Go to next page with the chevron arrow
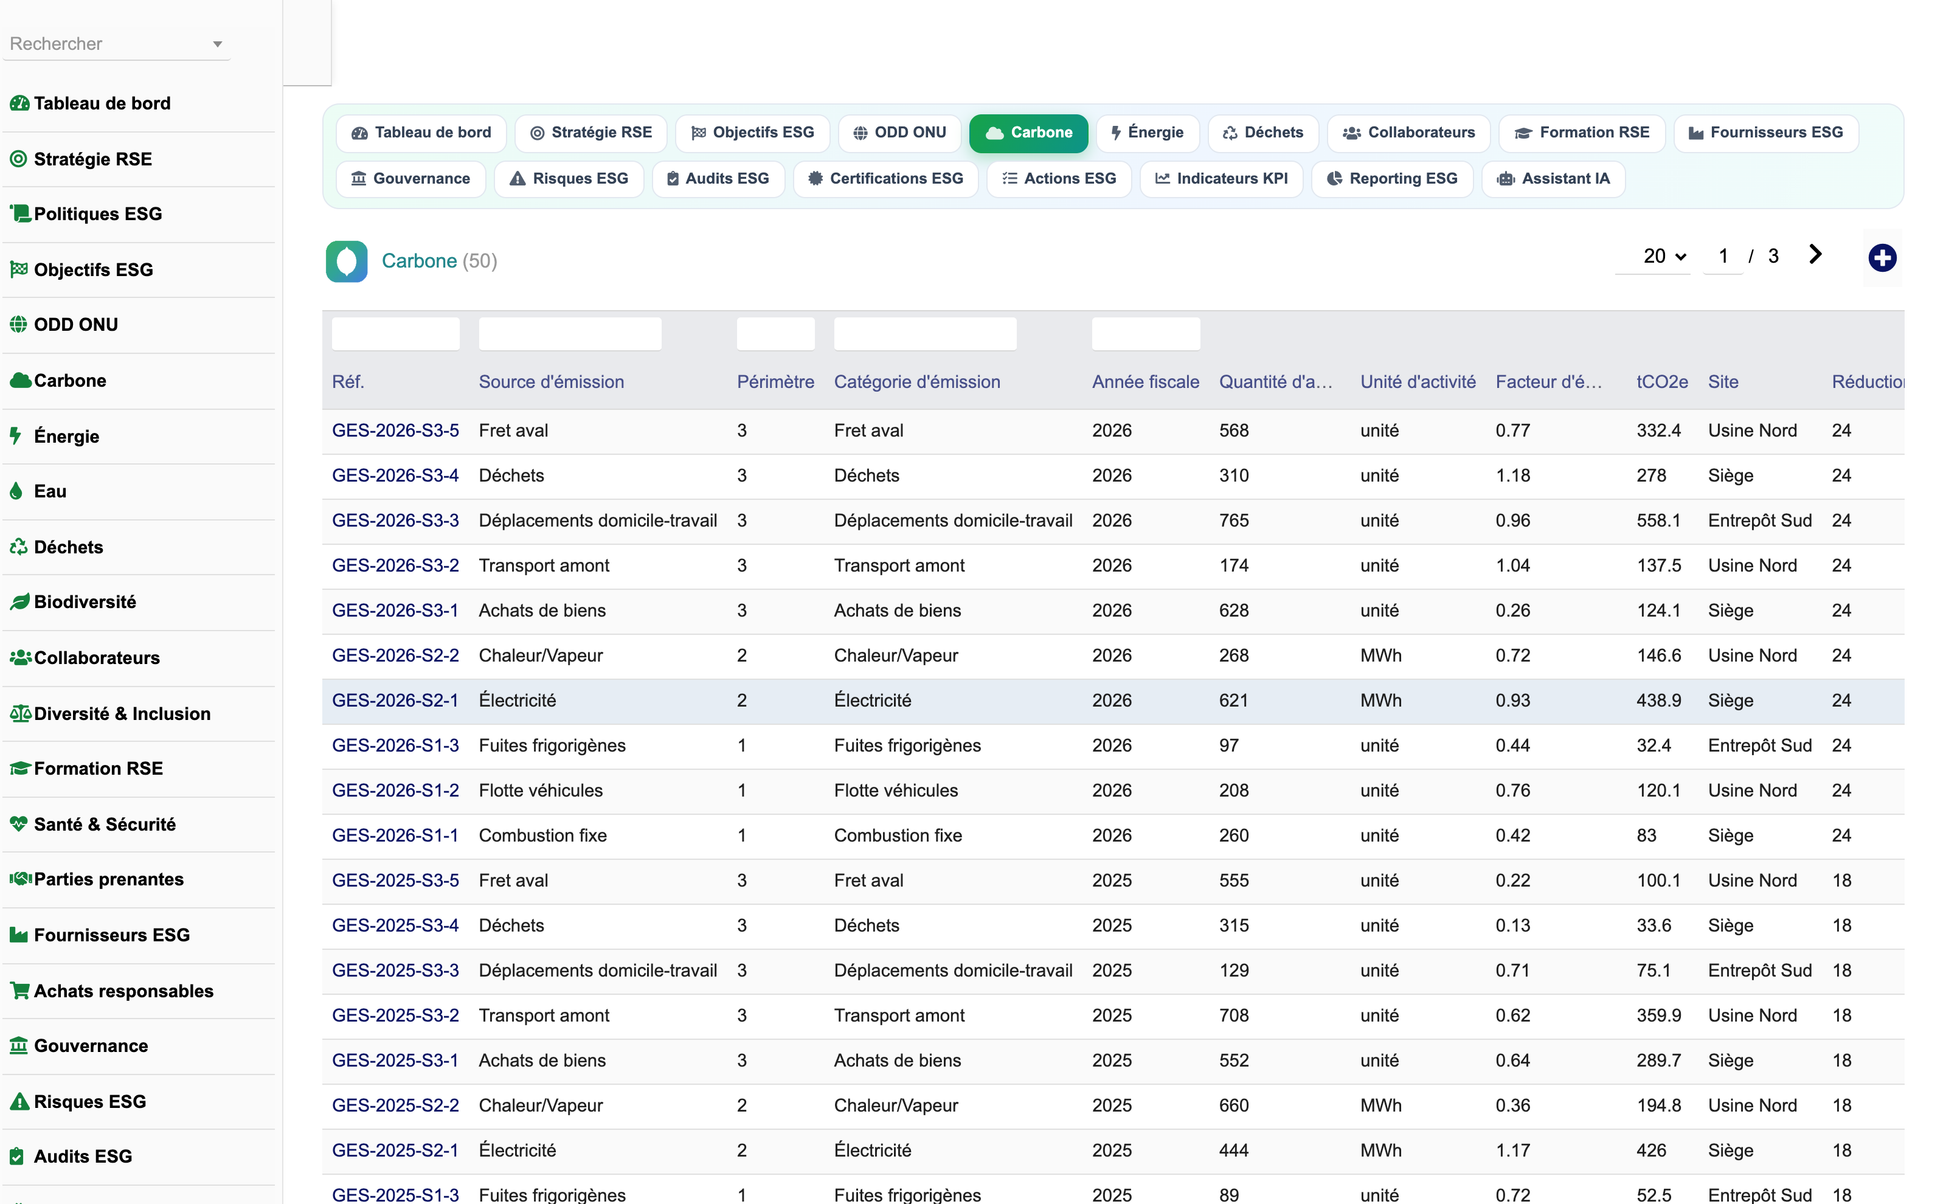Screen dimensions: 1946x1204 tap(1815, 255)
